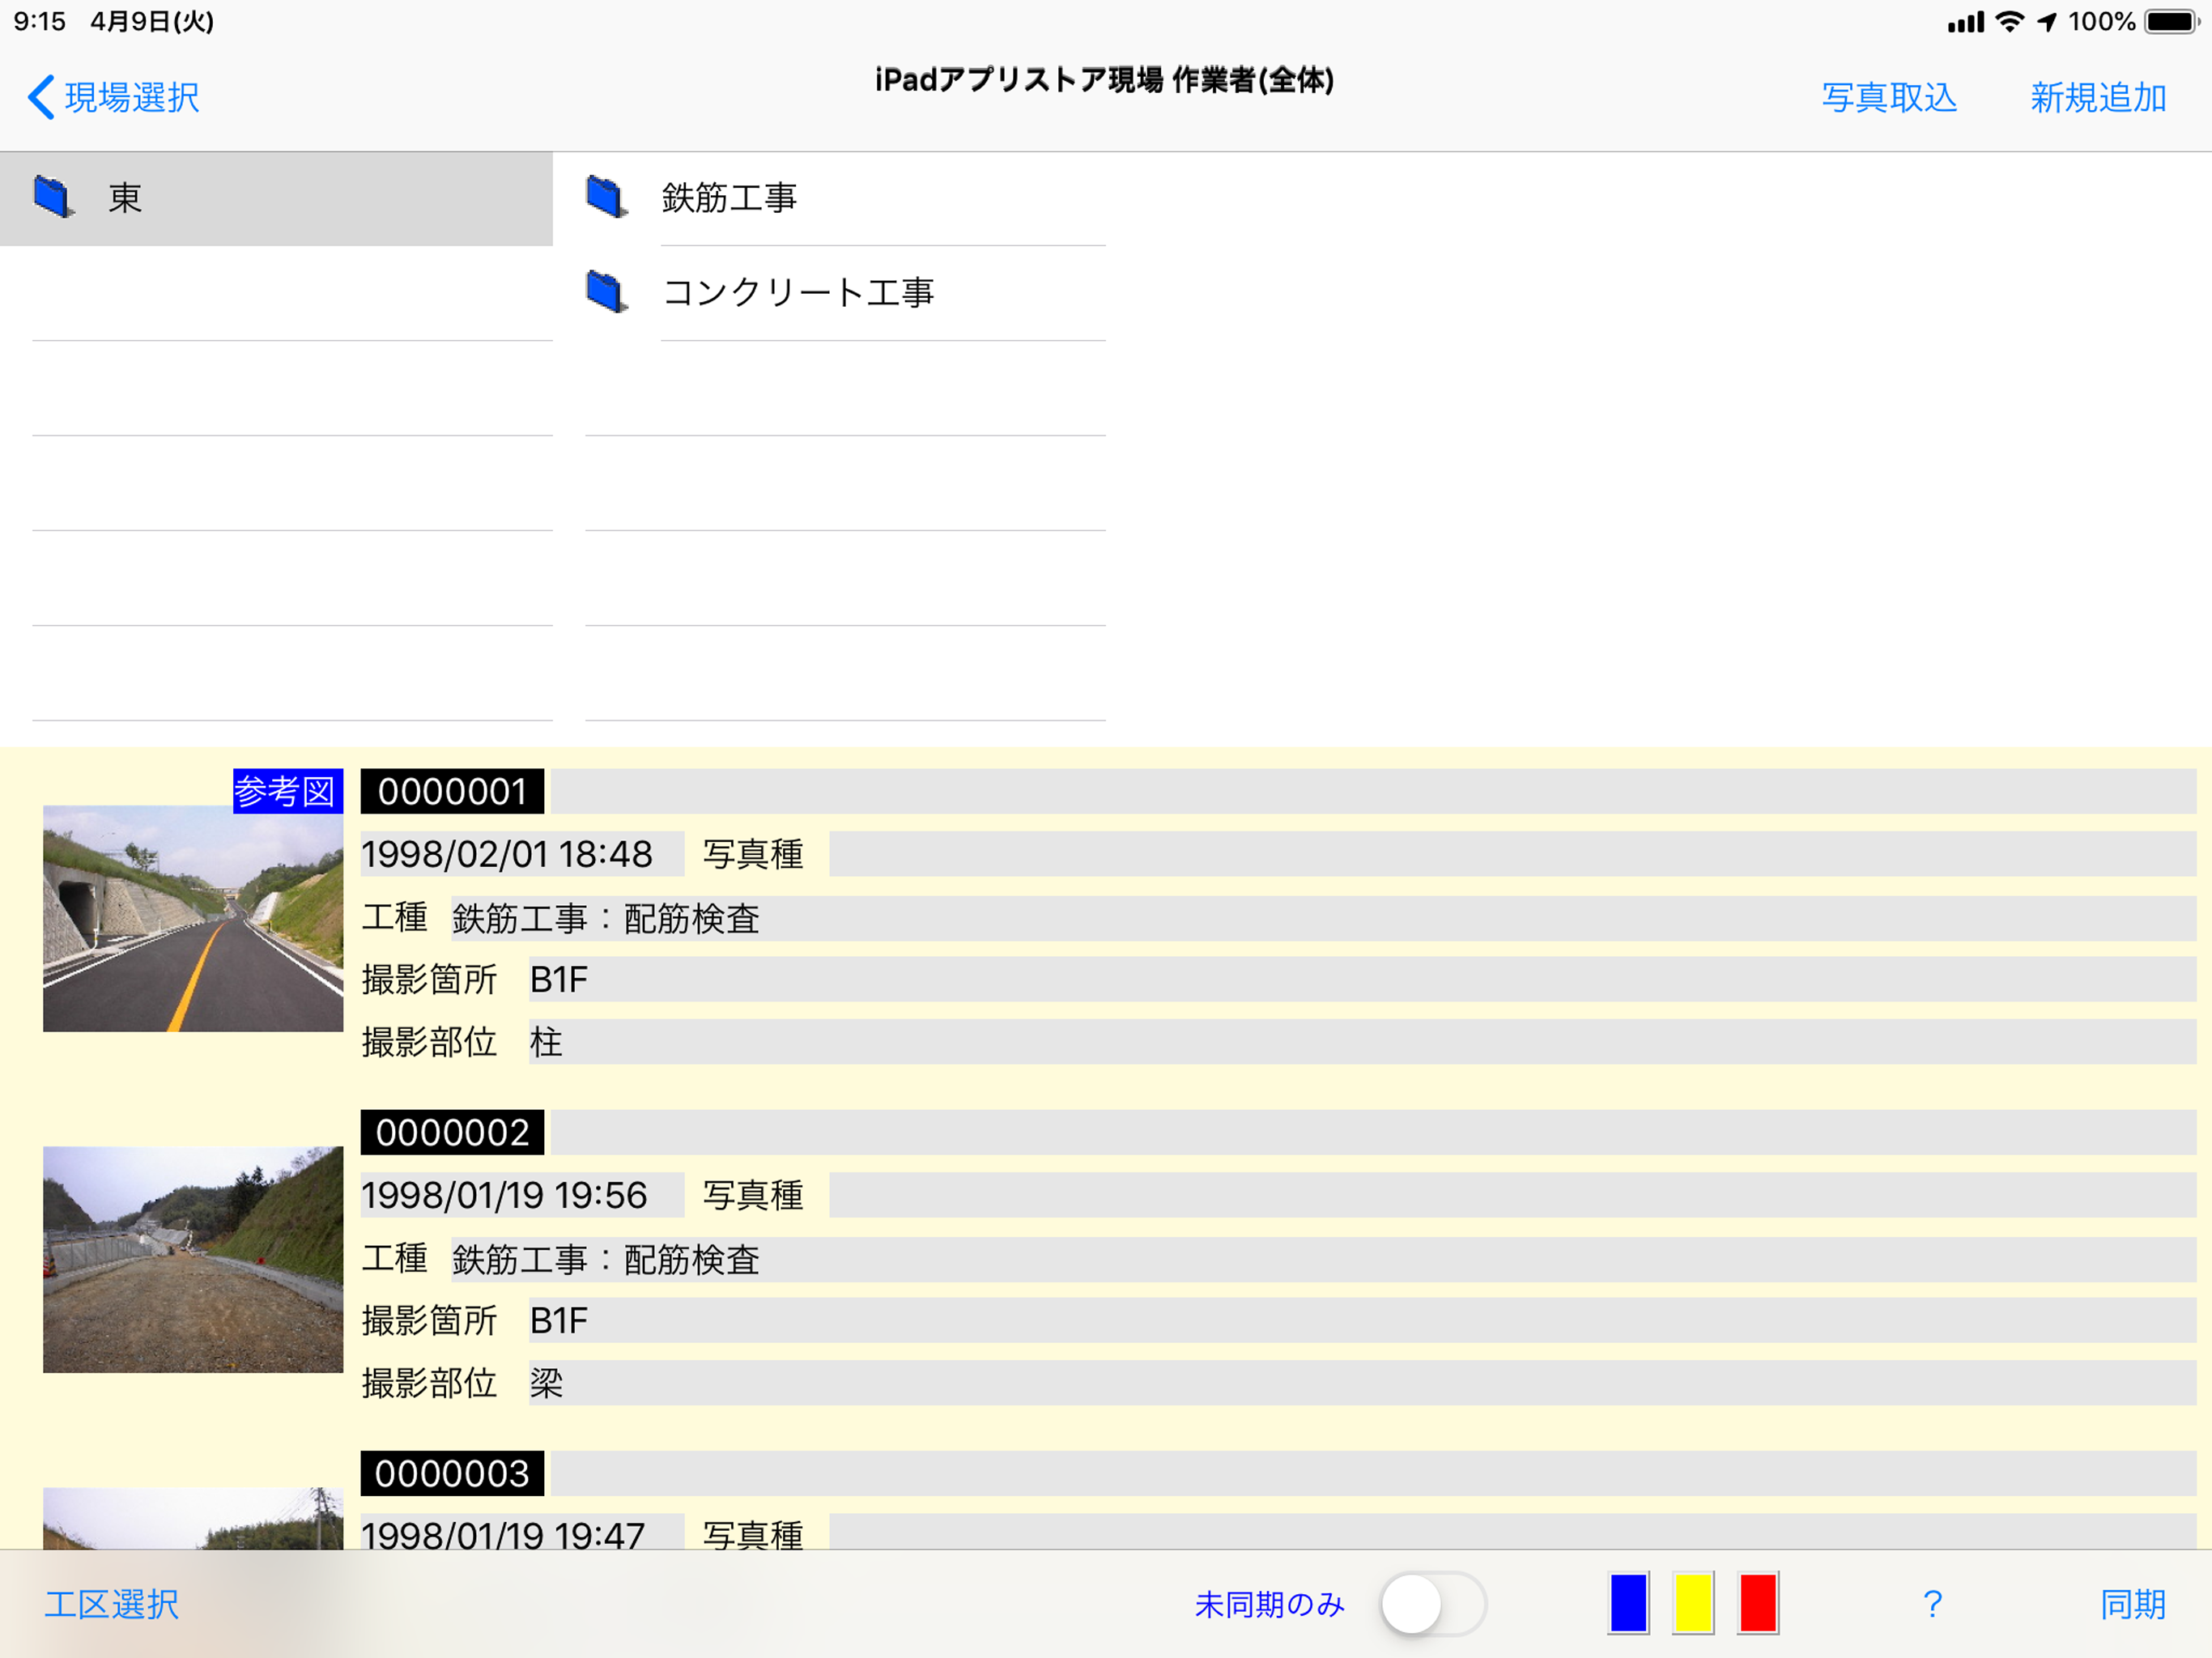Click the title field next to 0000001

tap(1374, 791)
